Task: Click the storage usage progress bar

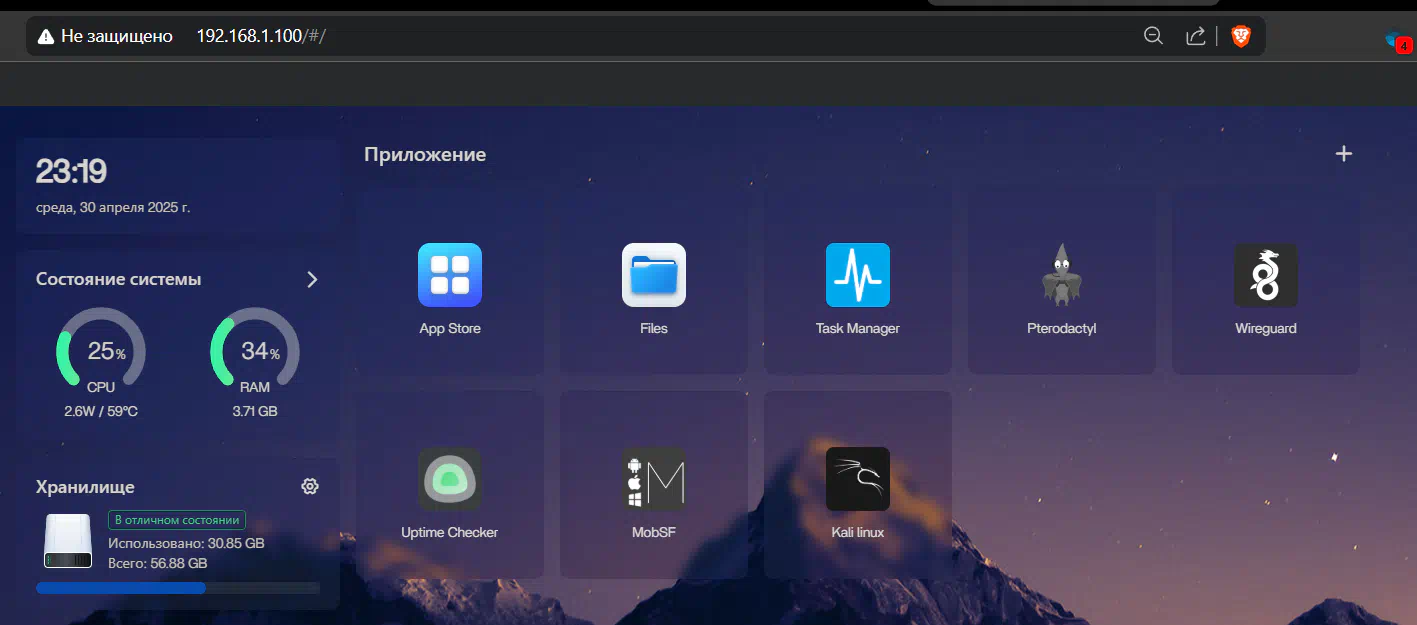Action: pyautogui.click(x=178, y=588)
